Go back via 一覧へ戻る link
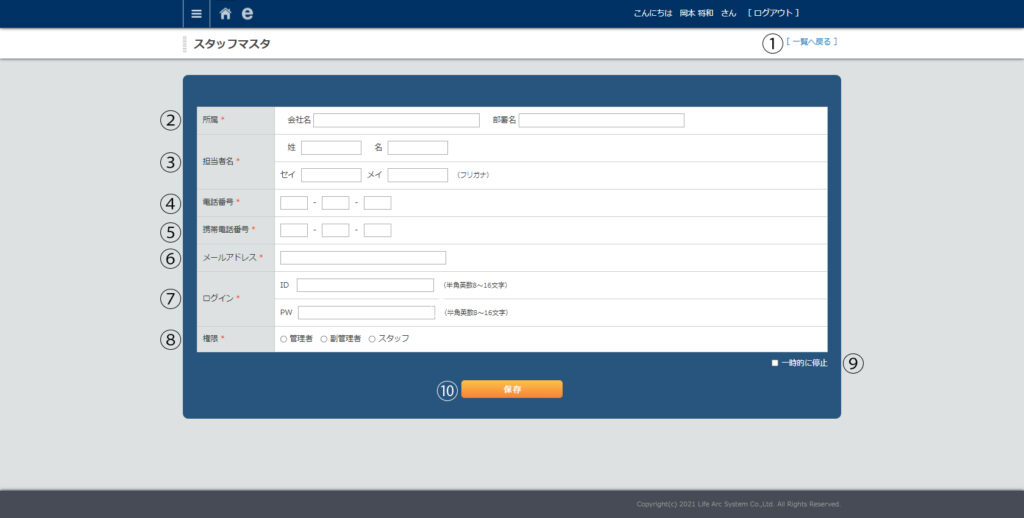This screenshot has height=518, width=1024. tap(811, 42)
